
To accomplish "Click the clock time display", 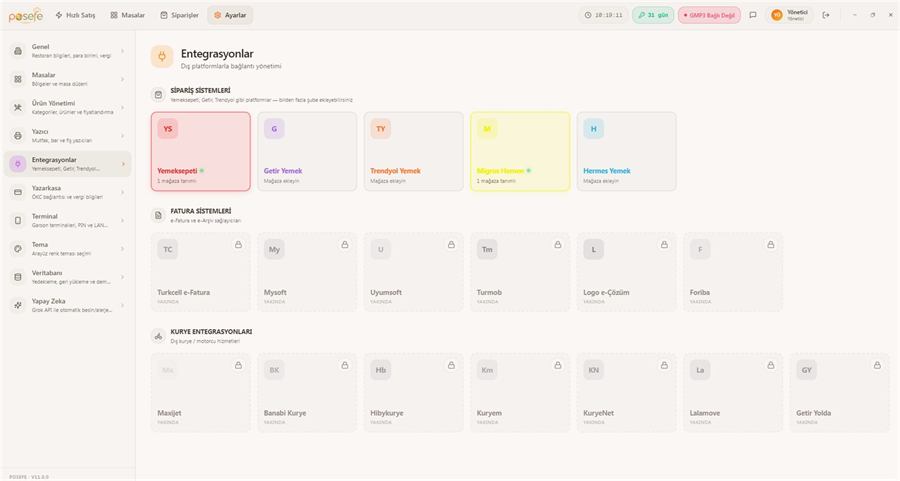I will coord(603,15).
